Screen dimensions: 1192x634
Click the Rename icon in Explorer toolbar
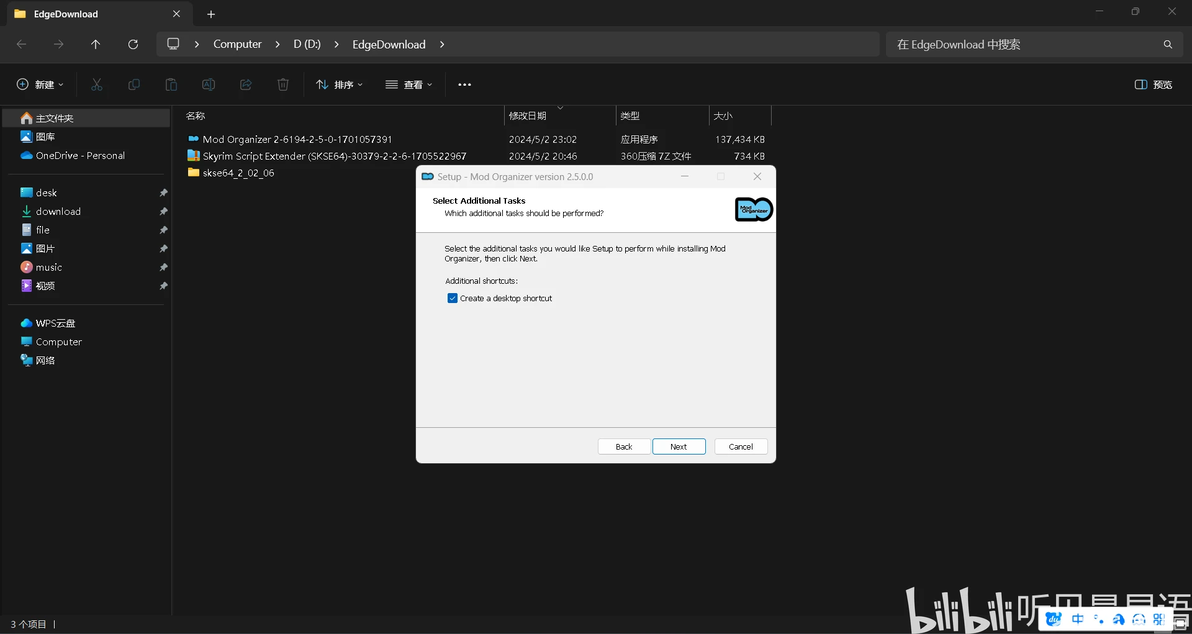[x=208, y=84]
